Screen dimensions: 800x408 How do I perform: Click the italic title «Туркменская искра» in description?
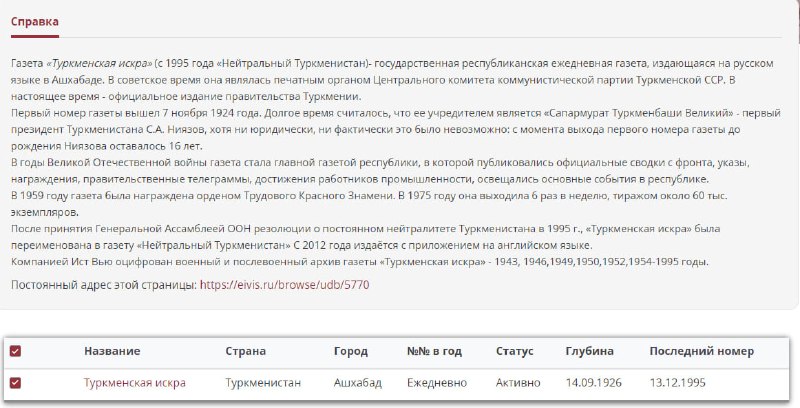pos(99,63)
